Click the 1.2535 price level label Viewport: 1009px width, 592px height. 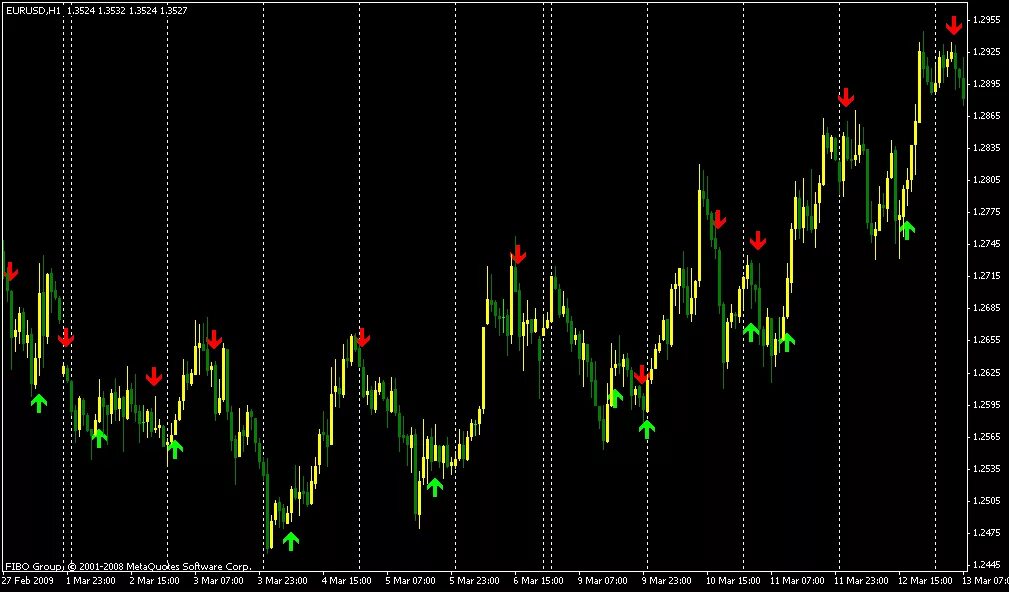point(986,469)
